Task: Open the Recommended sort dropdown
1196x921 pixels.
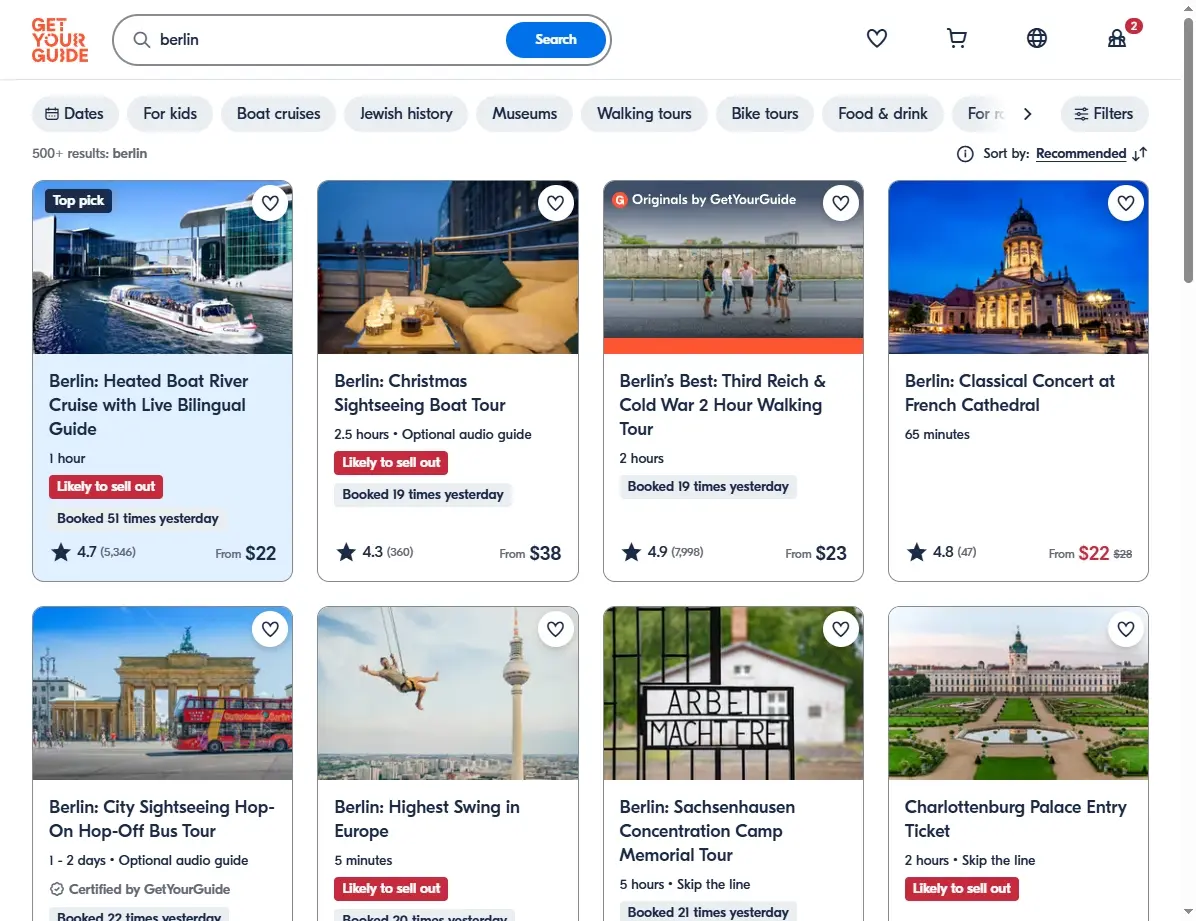Action: [1081, 153]
